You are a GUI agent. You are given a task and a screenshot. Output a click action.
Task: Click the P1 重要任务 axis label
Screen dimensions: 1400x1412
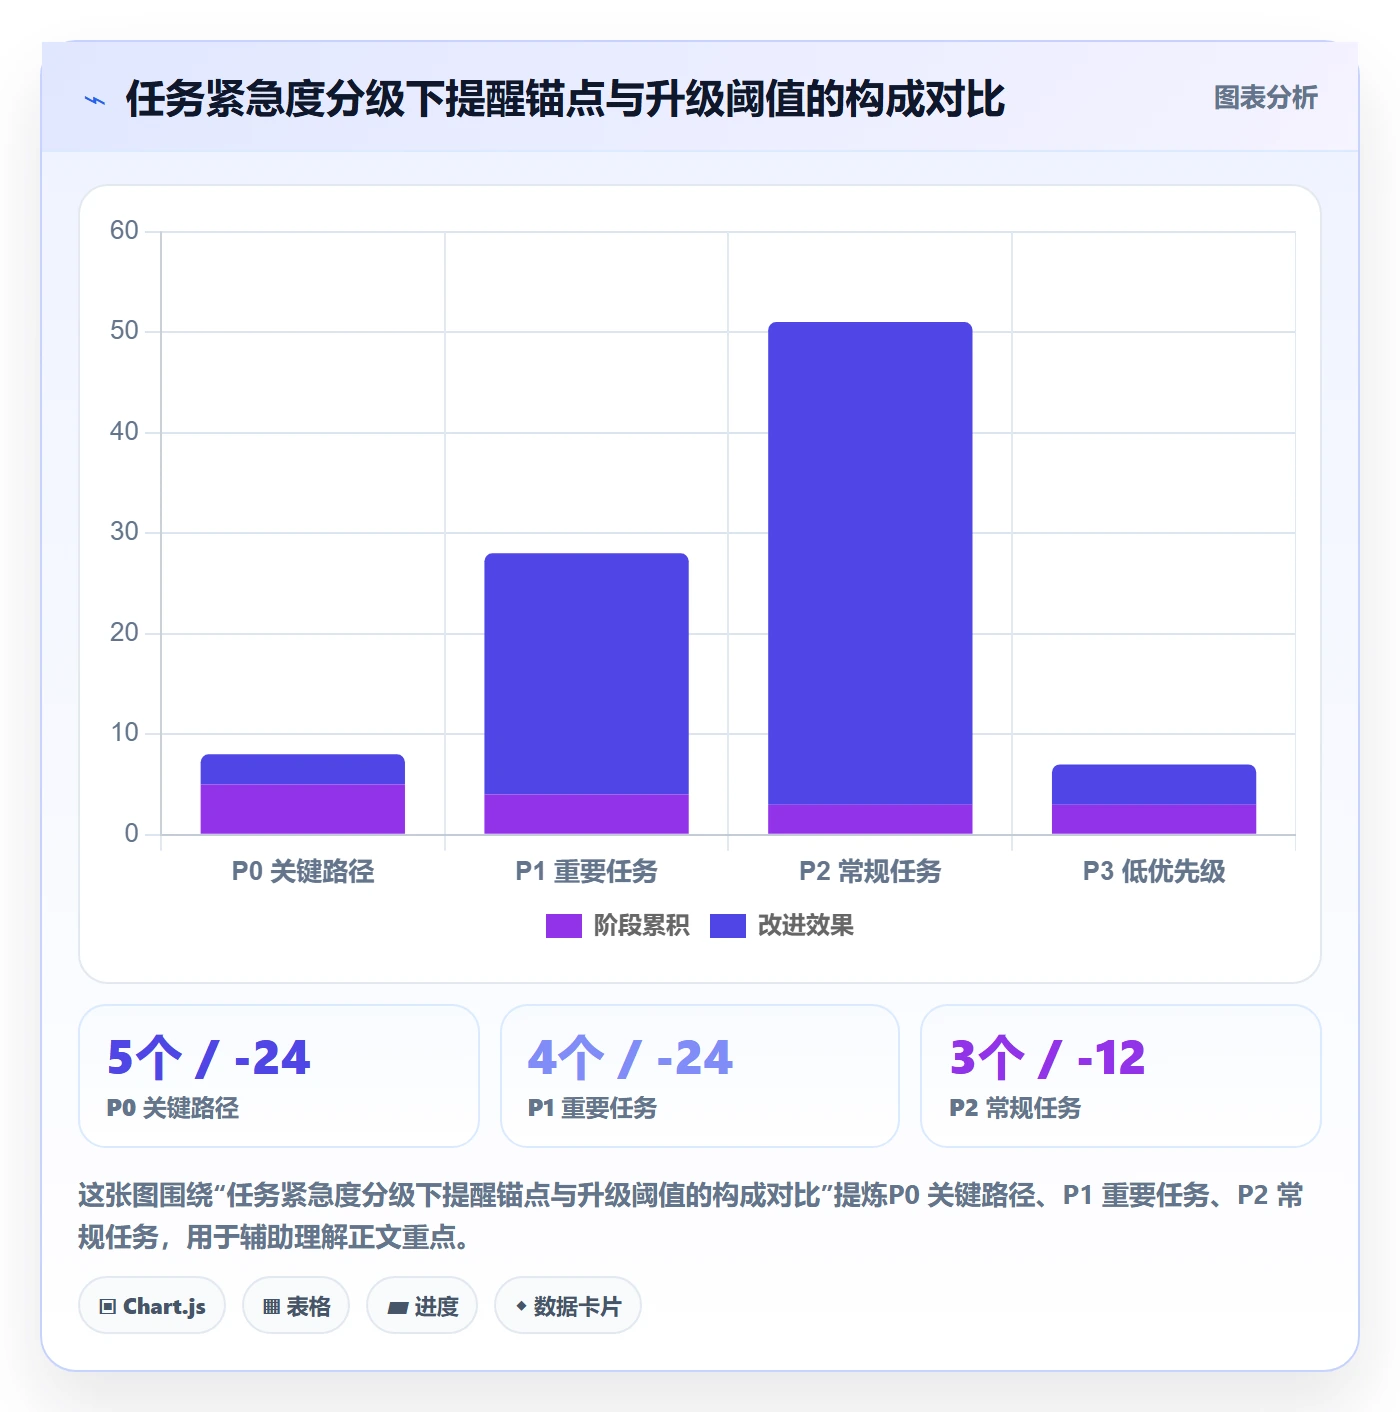[587, 871]
